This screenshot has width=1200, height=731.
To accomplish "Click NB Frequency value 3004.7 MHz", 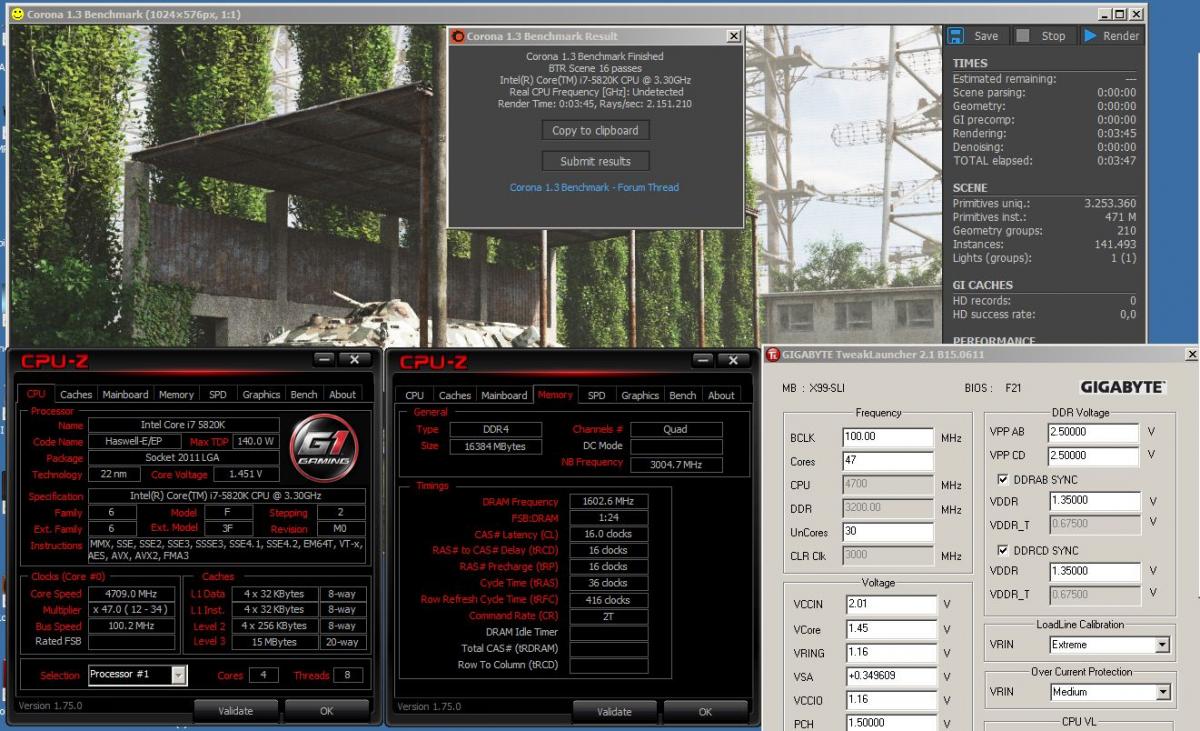I will [x=675, y=465].
